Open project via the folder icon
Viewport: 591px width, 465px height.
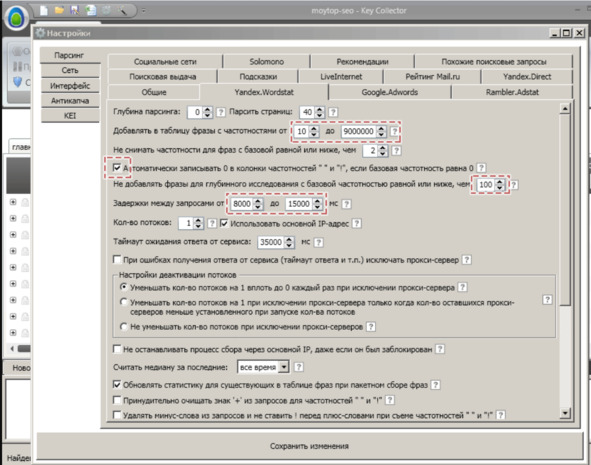[59, 10]
